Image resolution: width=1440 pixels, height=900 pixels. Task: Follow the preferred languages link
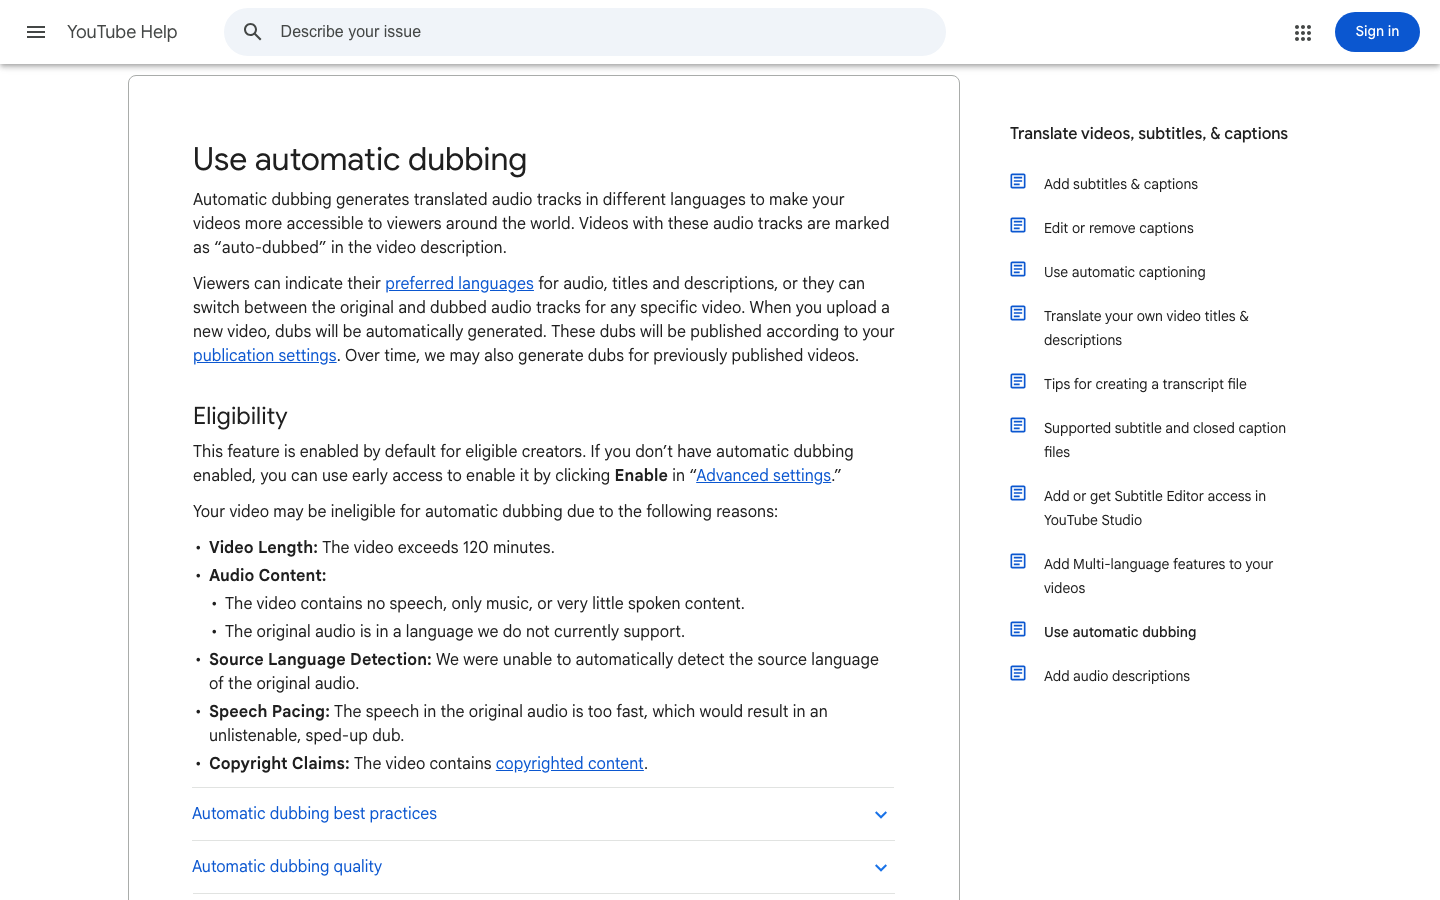tap(459, 284)
